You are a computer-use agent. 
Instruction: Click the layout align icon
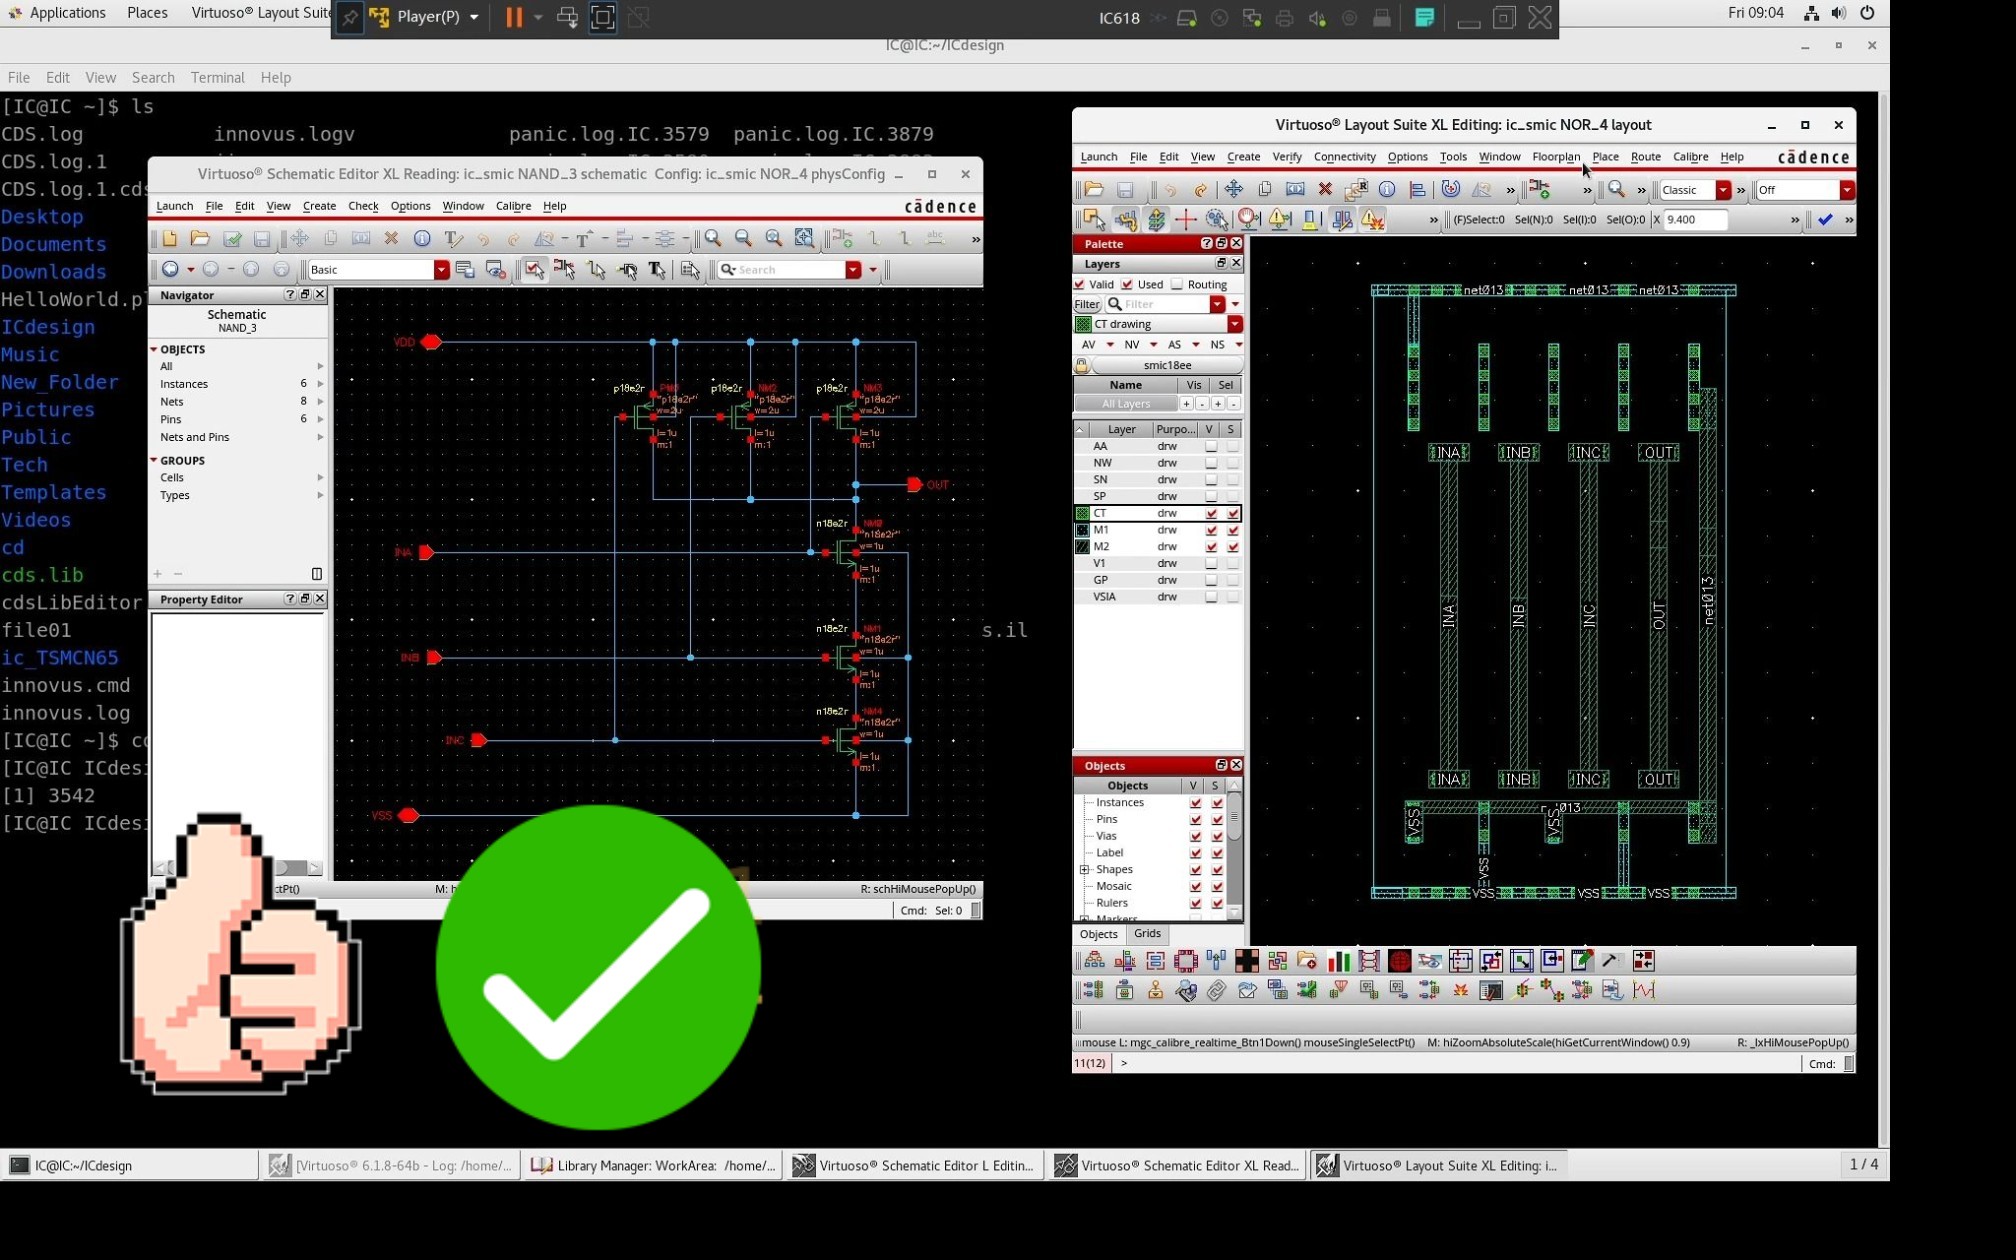click(1417, 190)
